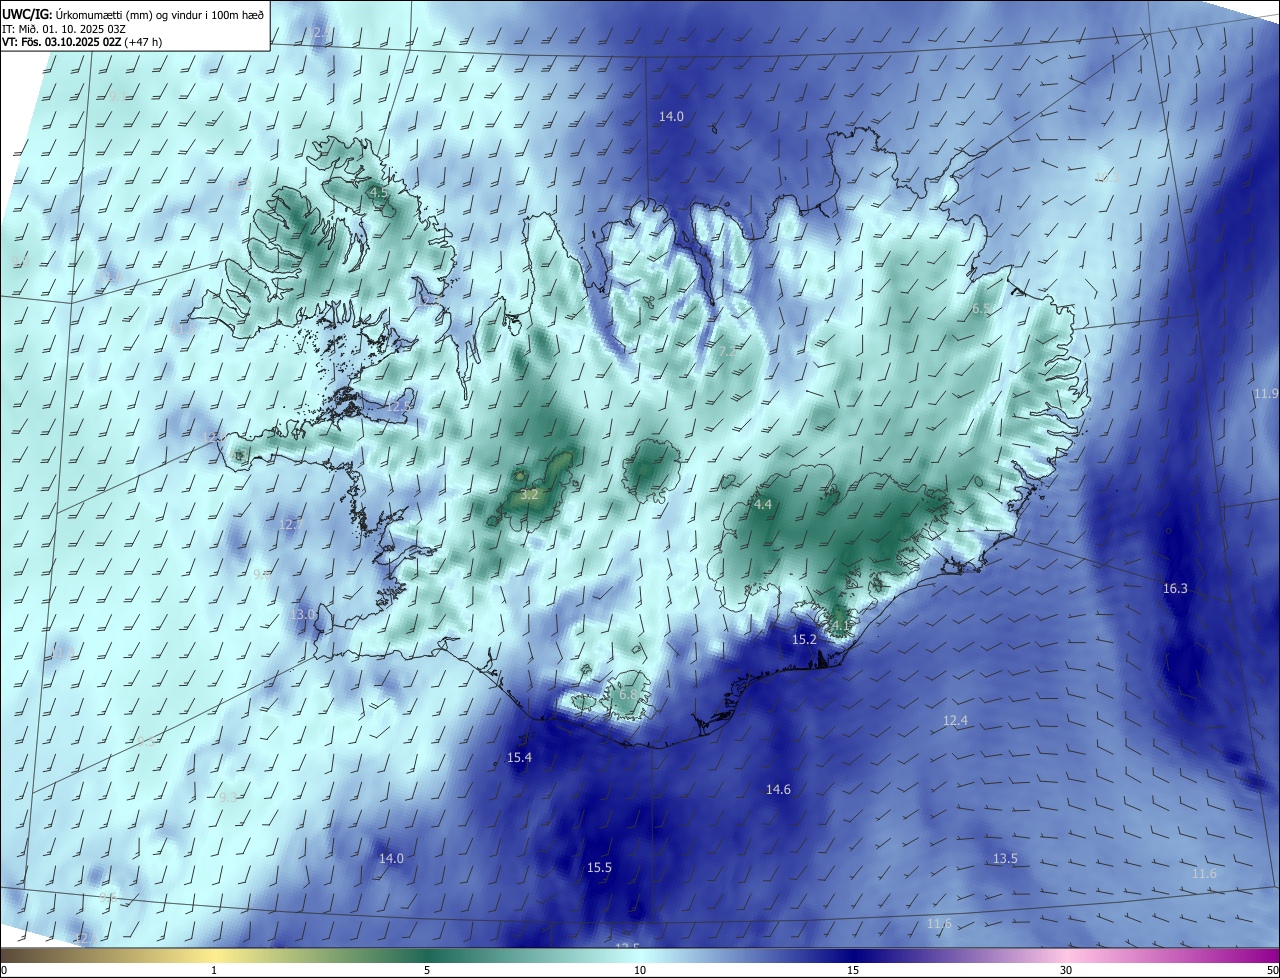Click the 15.2 value label

pos(805,639)
